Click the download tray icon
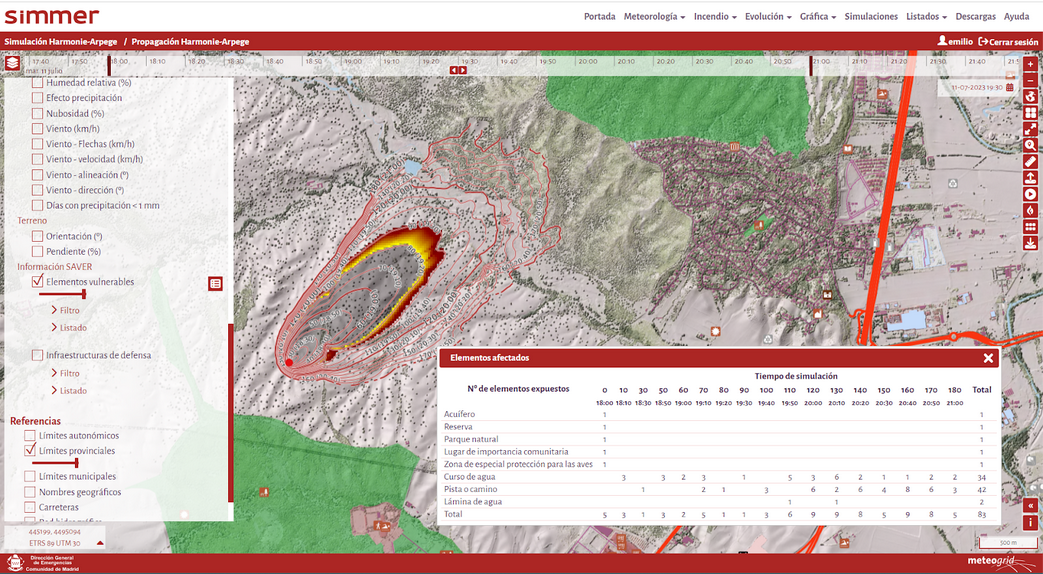Viewport: 1043px width, 574px height. point(1030,243)
